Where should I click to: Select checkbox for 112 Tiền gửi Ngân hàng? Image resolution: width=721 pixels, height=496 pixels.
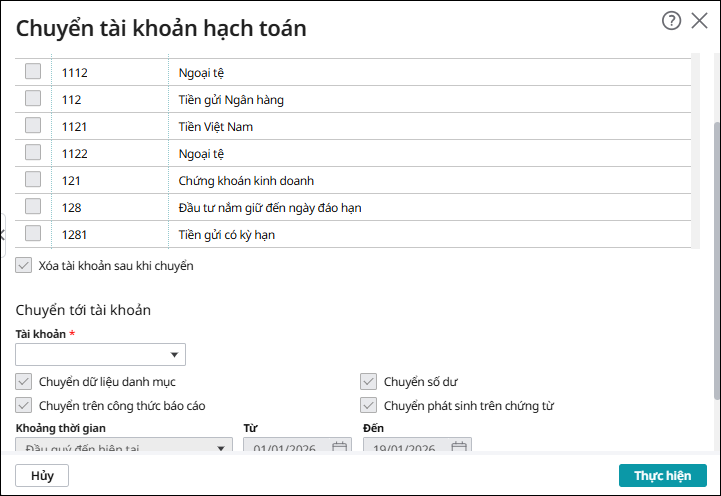coord(33,99)
